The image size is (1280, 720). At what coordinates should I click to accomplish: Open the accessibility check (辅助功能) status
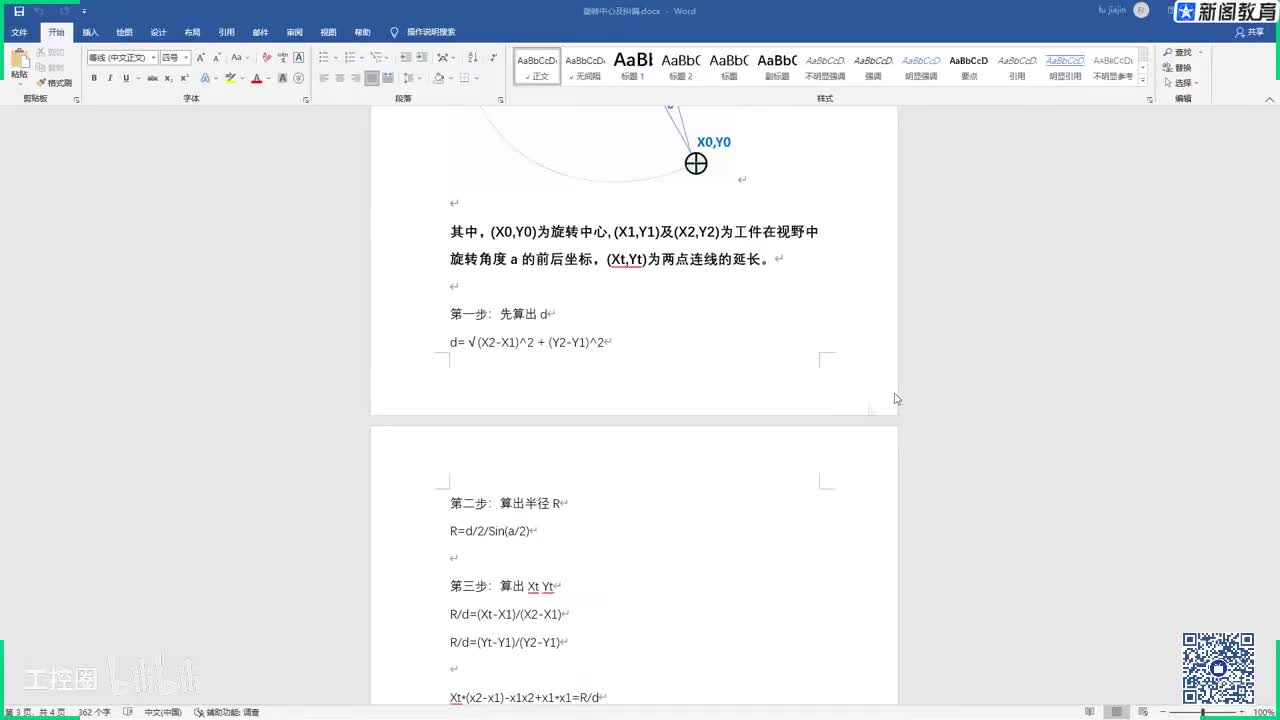[x=227, y=712]
